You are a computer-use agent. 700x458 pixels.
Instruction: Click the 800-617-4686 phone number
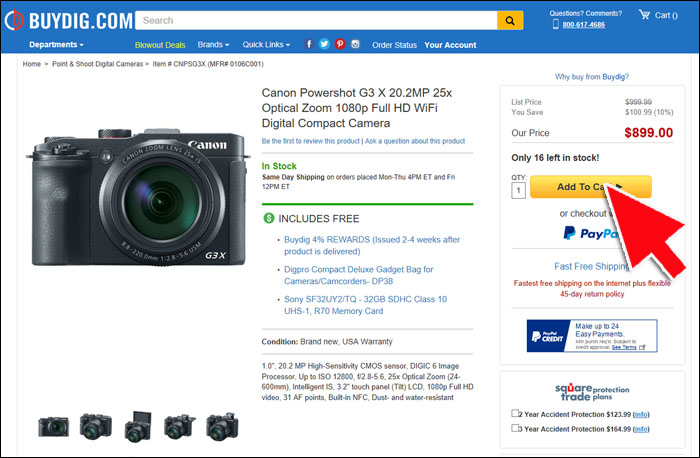(583, 25)
